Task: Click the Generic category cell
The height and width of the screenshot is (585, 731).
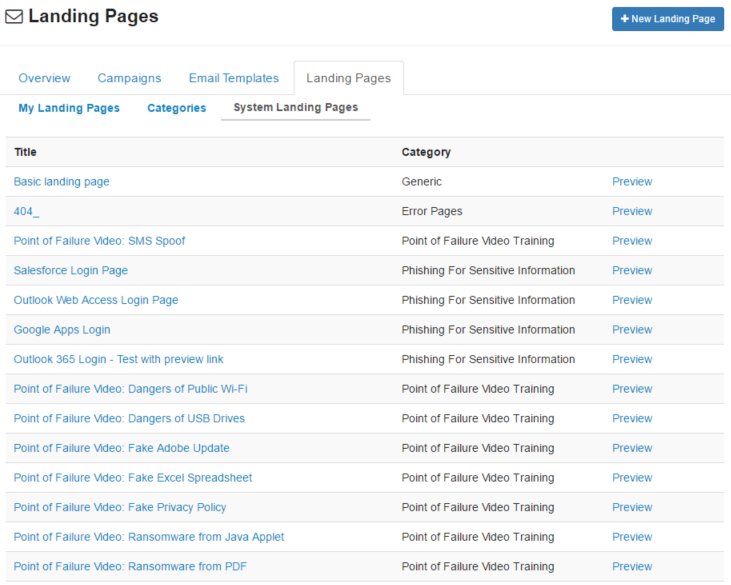Action: 421,181
